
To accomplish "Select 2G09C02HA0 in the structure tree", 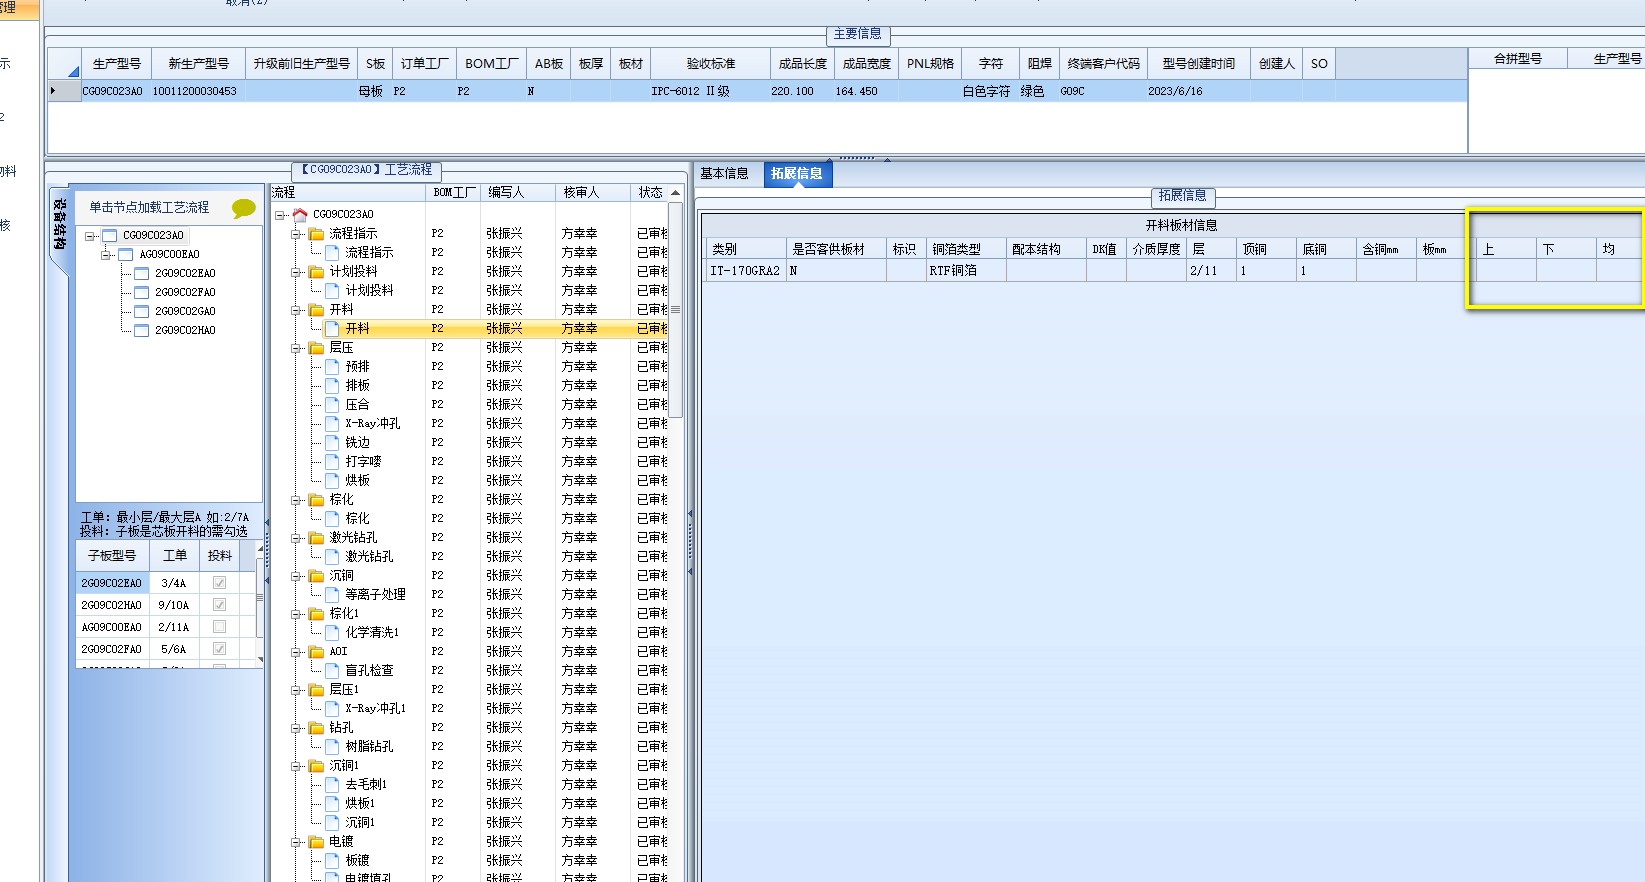I will coord(185,330).
